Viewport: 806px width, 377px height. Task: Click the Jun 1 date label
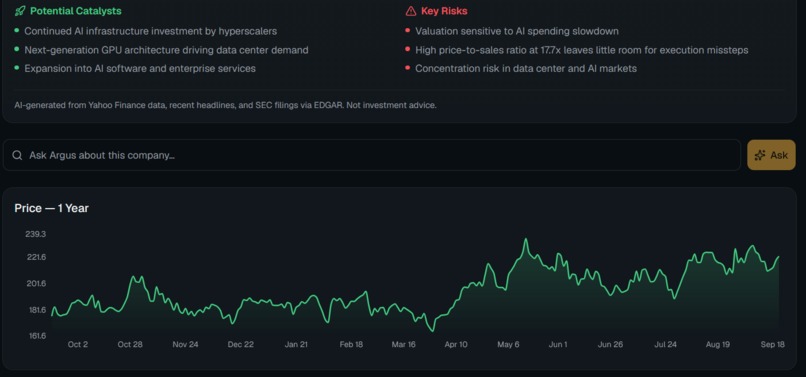pos(558,345)
